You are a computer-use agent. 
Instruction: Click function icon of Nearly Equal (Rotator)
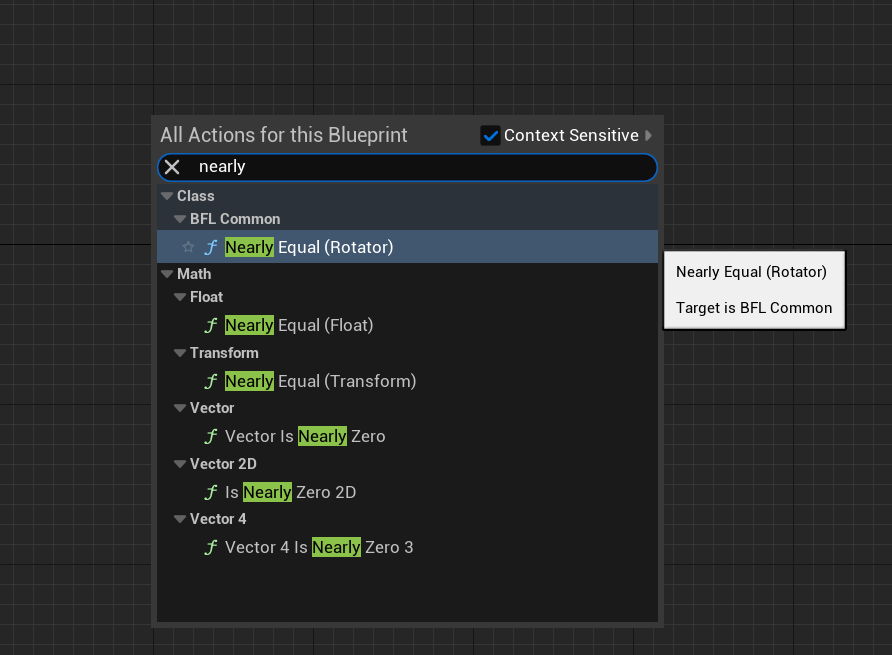tap(210, 247)
